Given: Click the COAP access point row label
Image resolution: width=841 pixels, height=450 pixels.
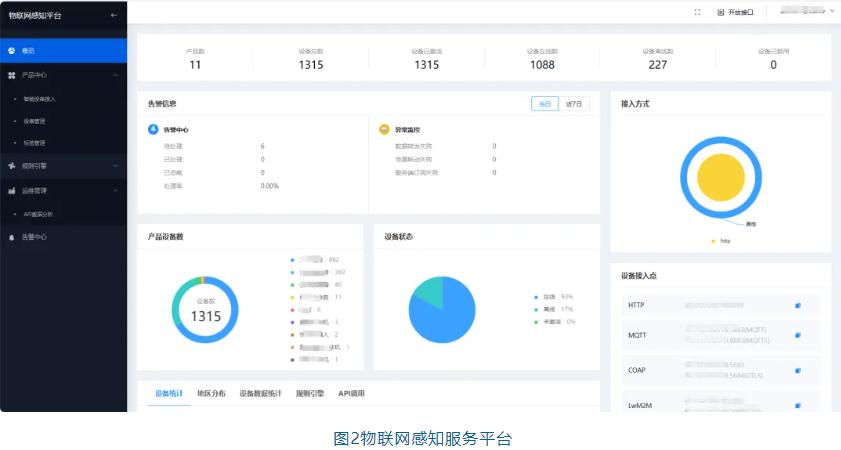Looking at the screenshot, I should (x=637, y=370).
